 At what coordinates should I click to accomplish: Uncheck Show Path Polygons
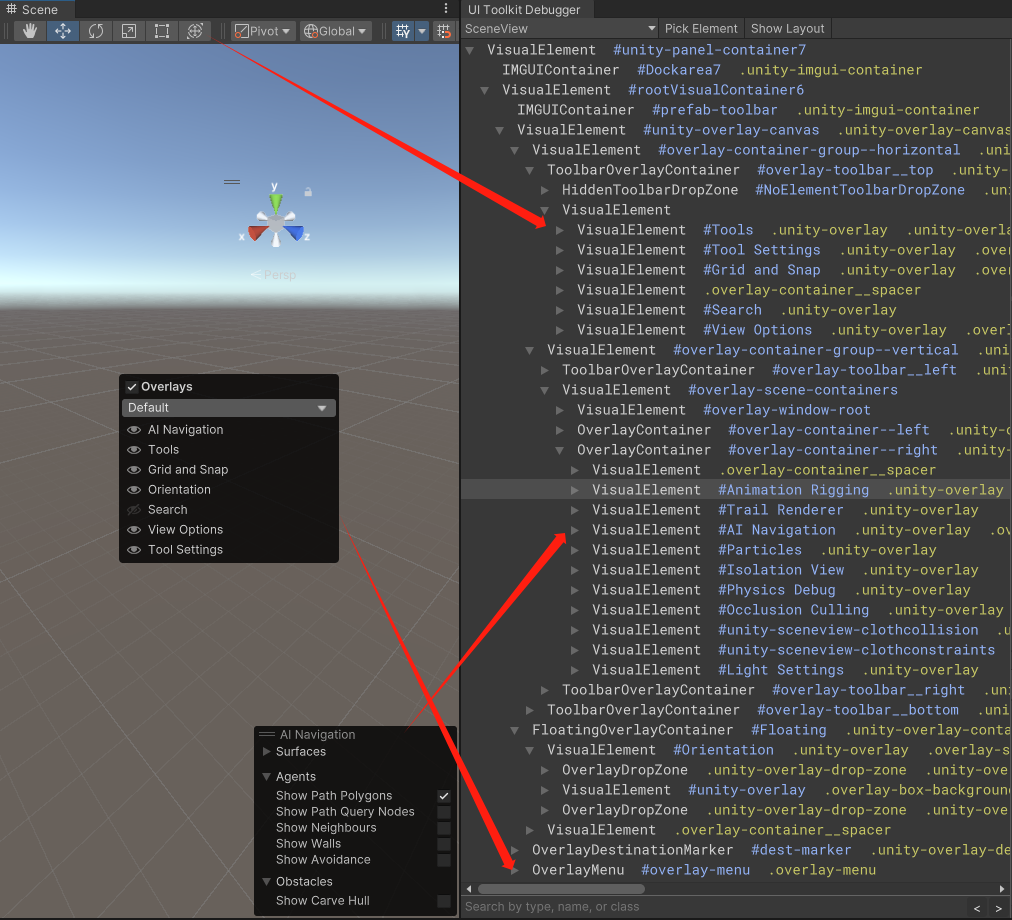click(443, 796)
